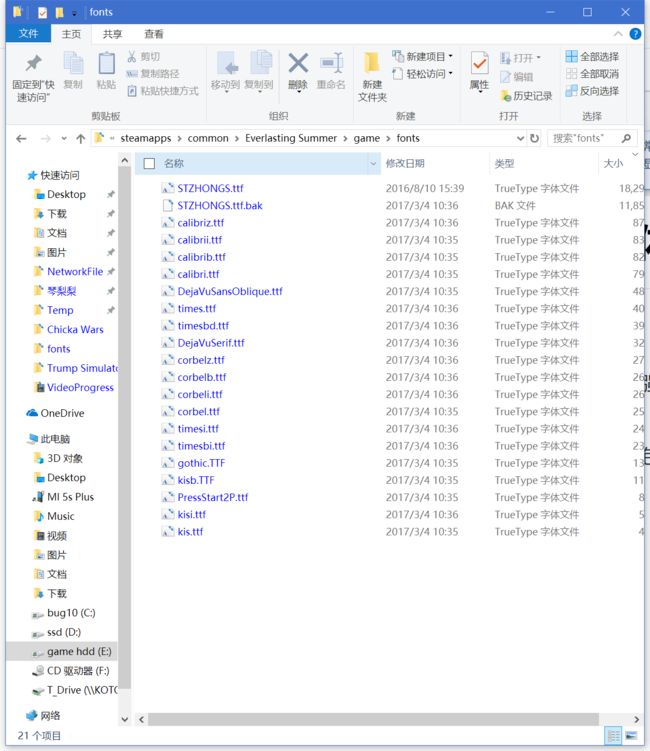The height and width of the screenshot is (751, 650).
Task: Open ssd (D:) drive
Action: pos(64,633)
